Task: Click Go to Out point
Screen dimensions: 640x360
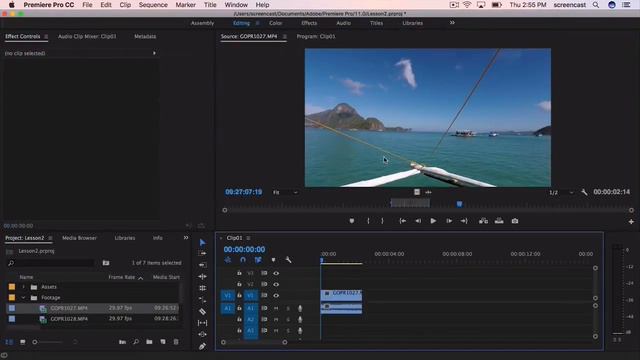Action: click(464, 221)
